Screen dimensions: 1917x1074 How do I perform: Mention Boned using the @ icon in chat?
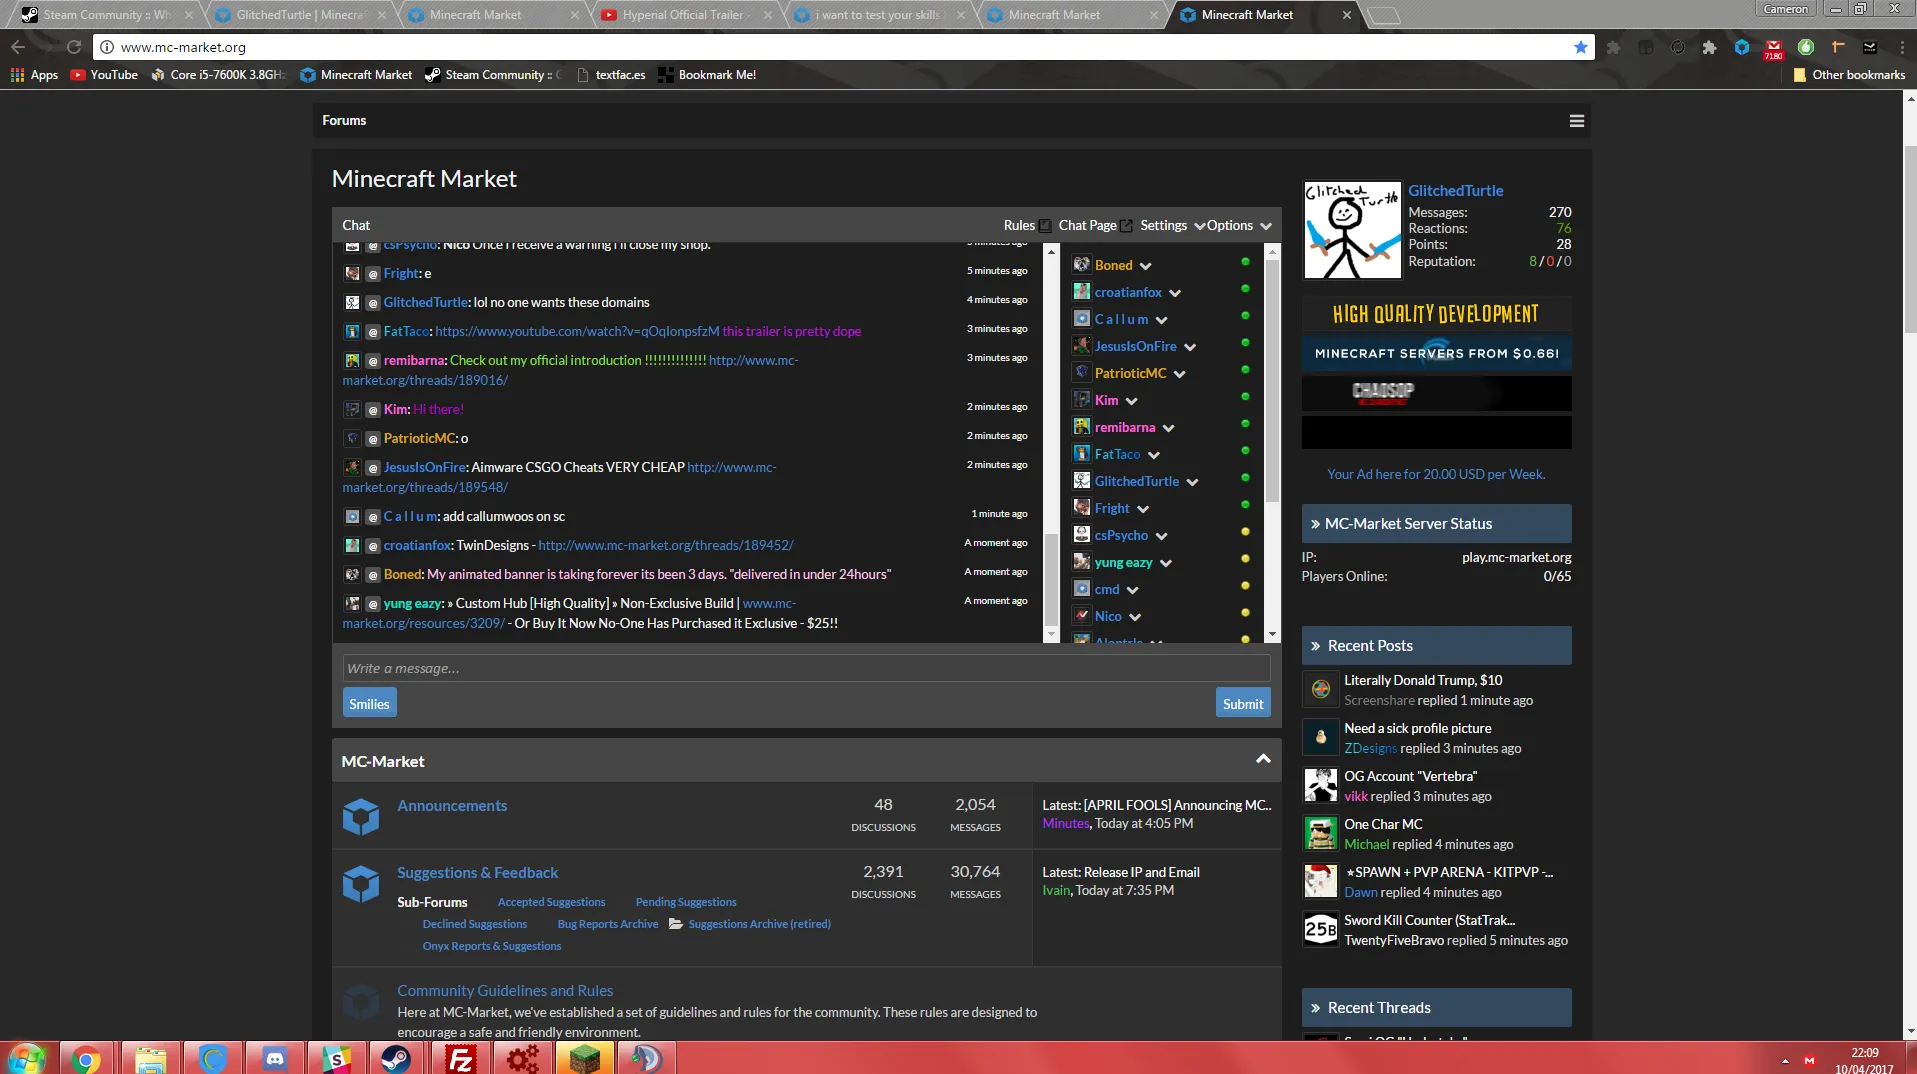point(372,575)
